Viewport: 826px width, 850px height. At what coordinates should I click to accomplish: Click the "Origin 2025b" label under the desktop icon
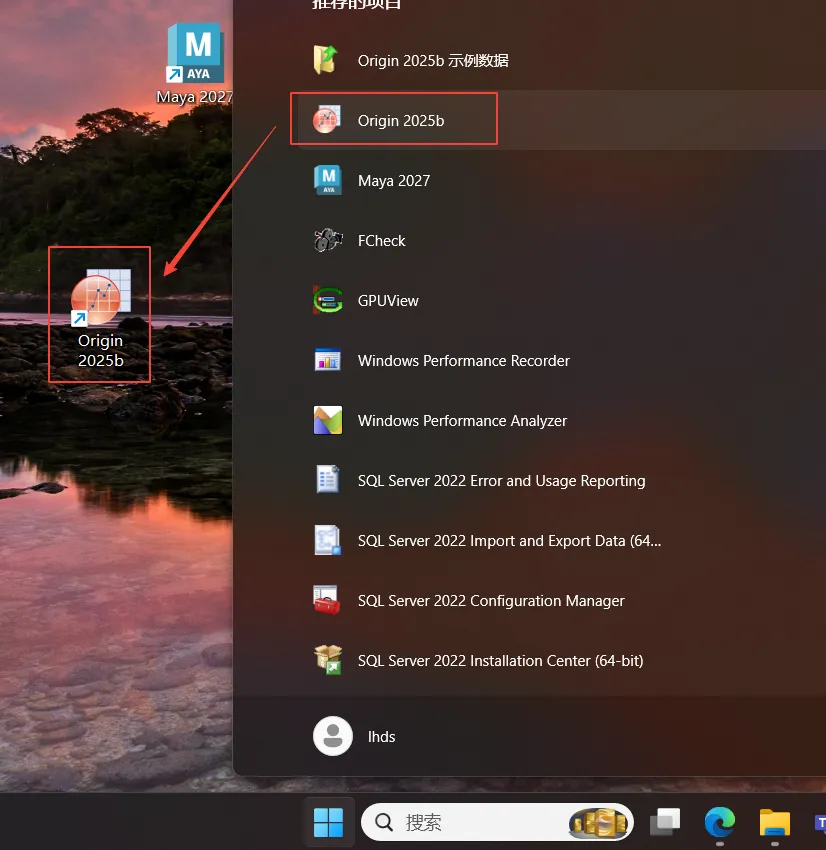101,350
